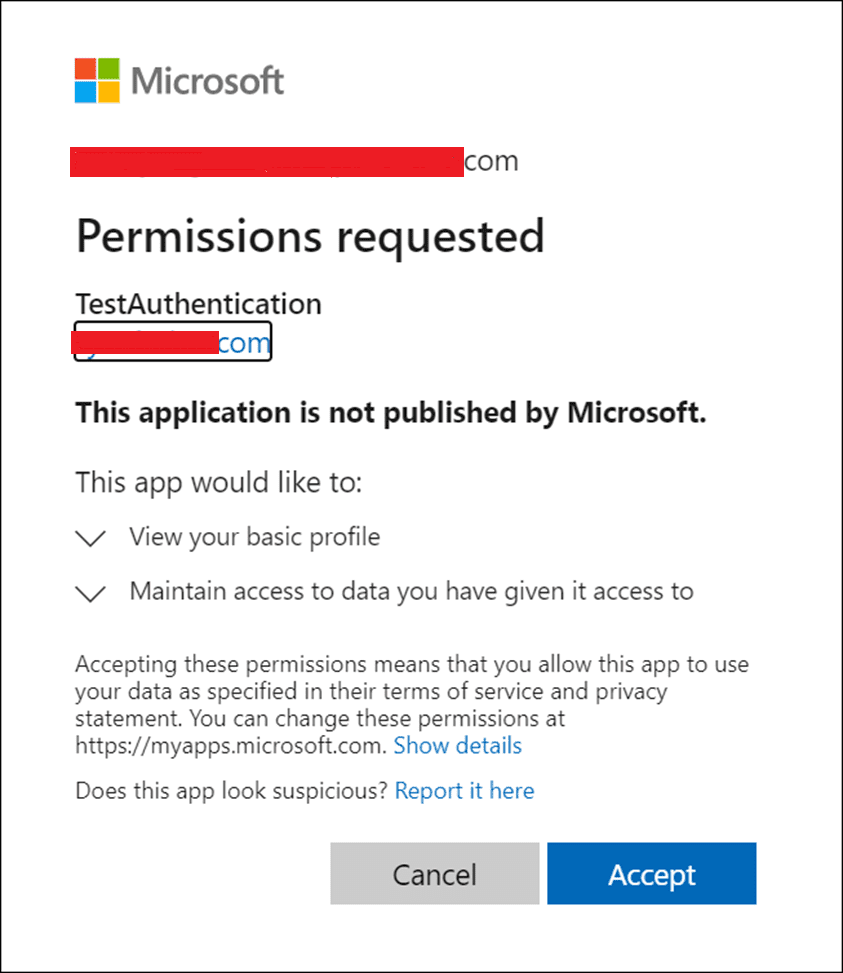Click the Microsoft wordmark text
The height and width of the screenshot is (973, 843).
(x=208, y=81)
